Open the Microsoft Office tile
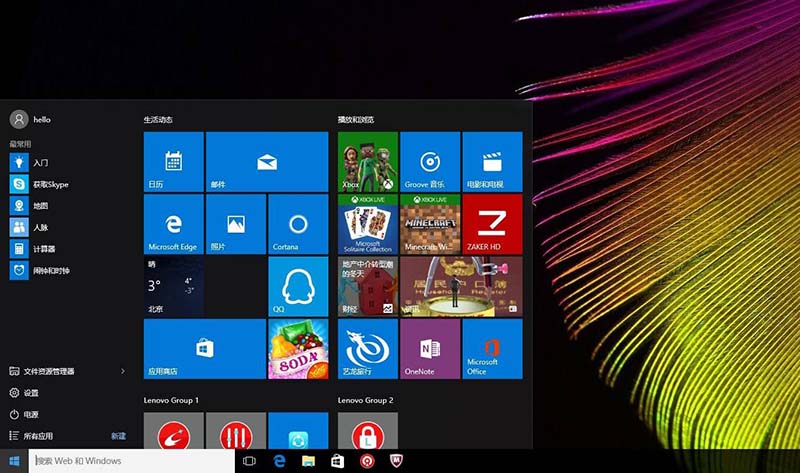The width and height of the screenshot is (800, 473). 491,349
